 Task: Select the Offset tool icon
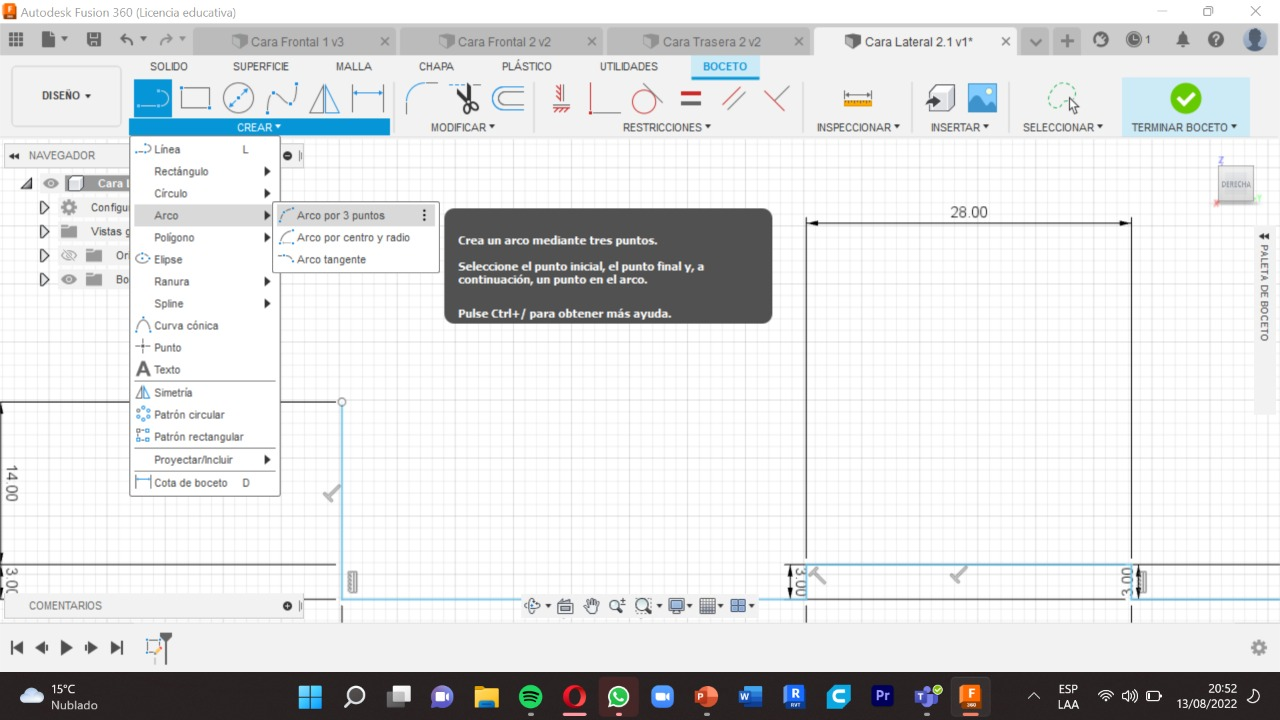tap(509, 98)
